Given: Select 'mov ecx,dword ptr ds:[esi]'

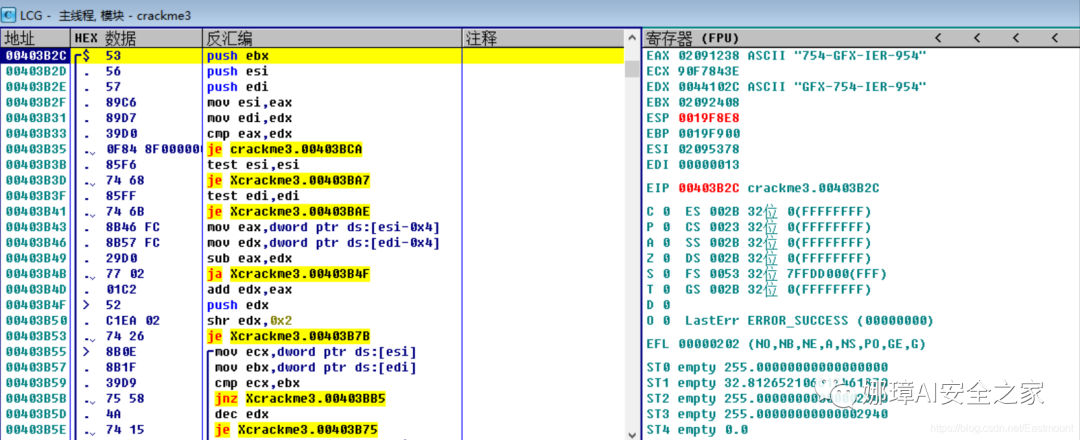Looking at the screenshot, I should tap(315, 352).
